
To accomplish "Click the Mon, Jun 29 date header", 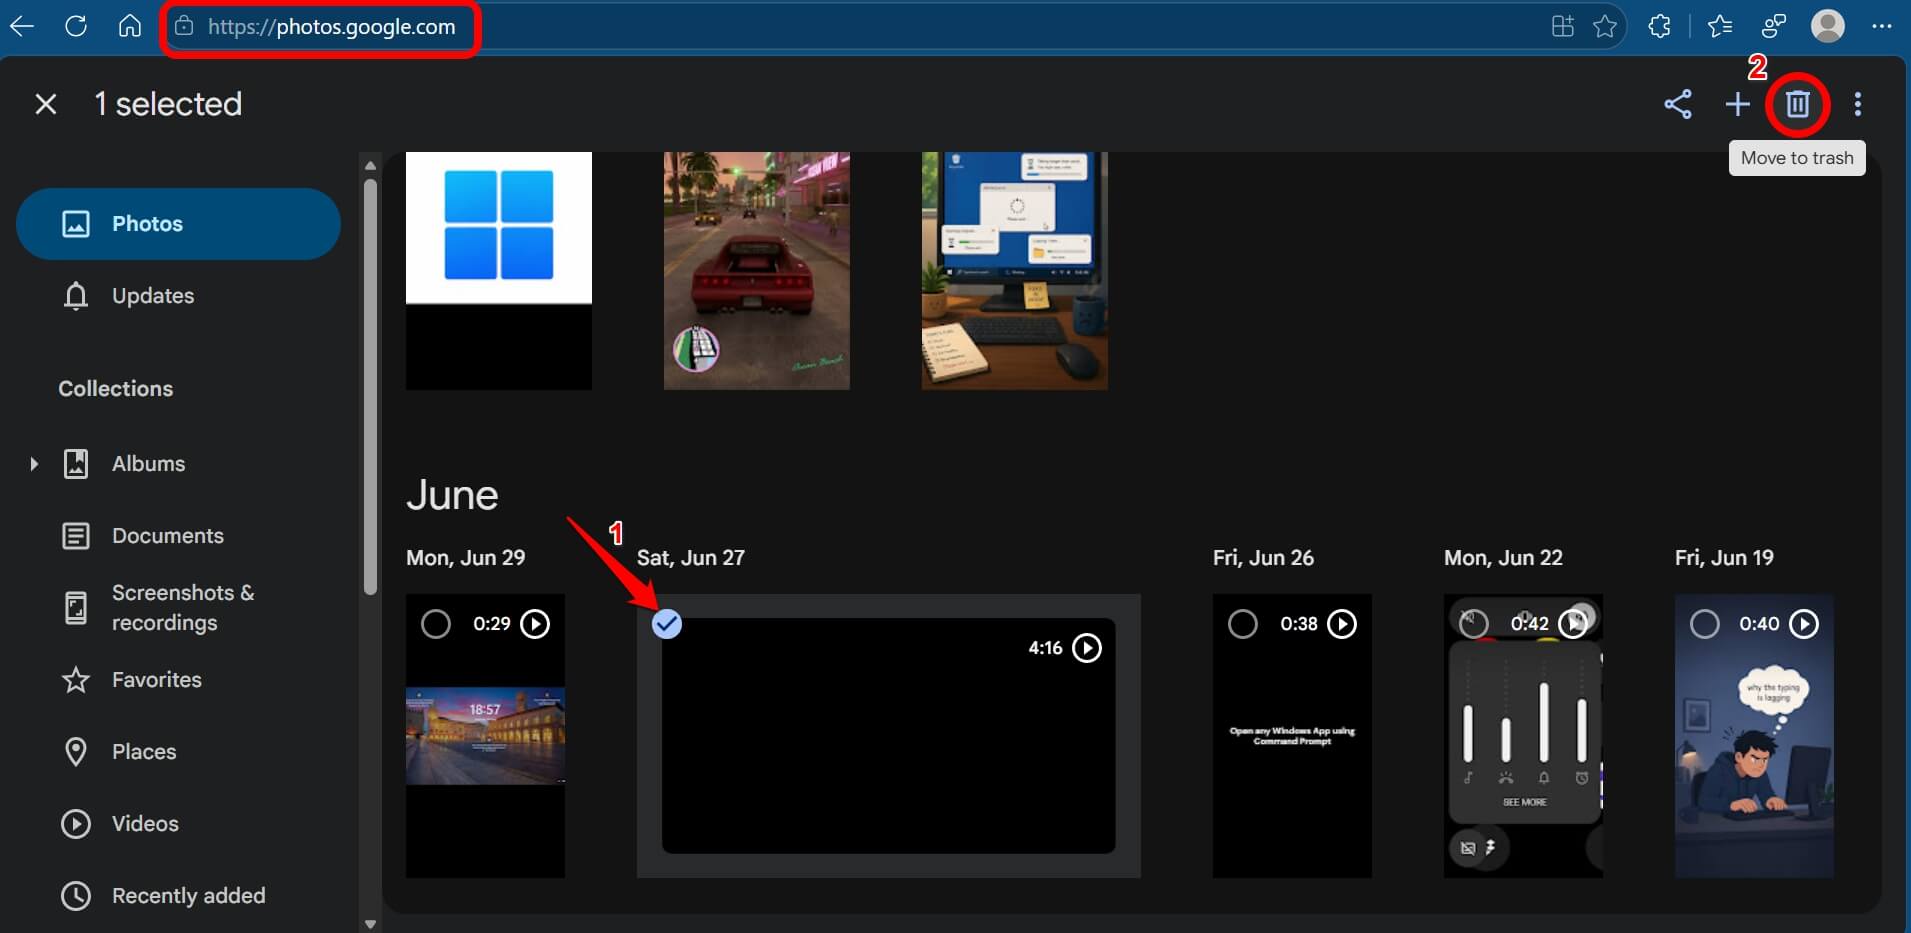I will point(466,558).
